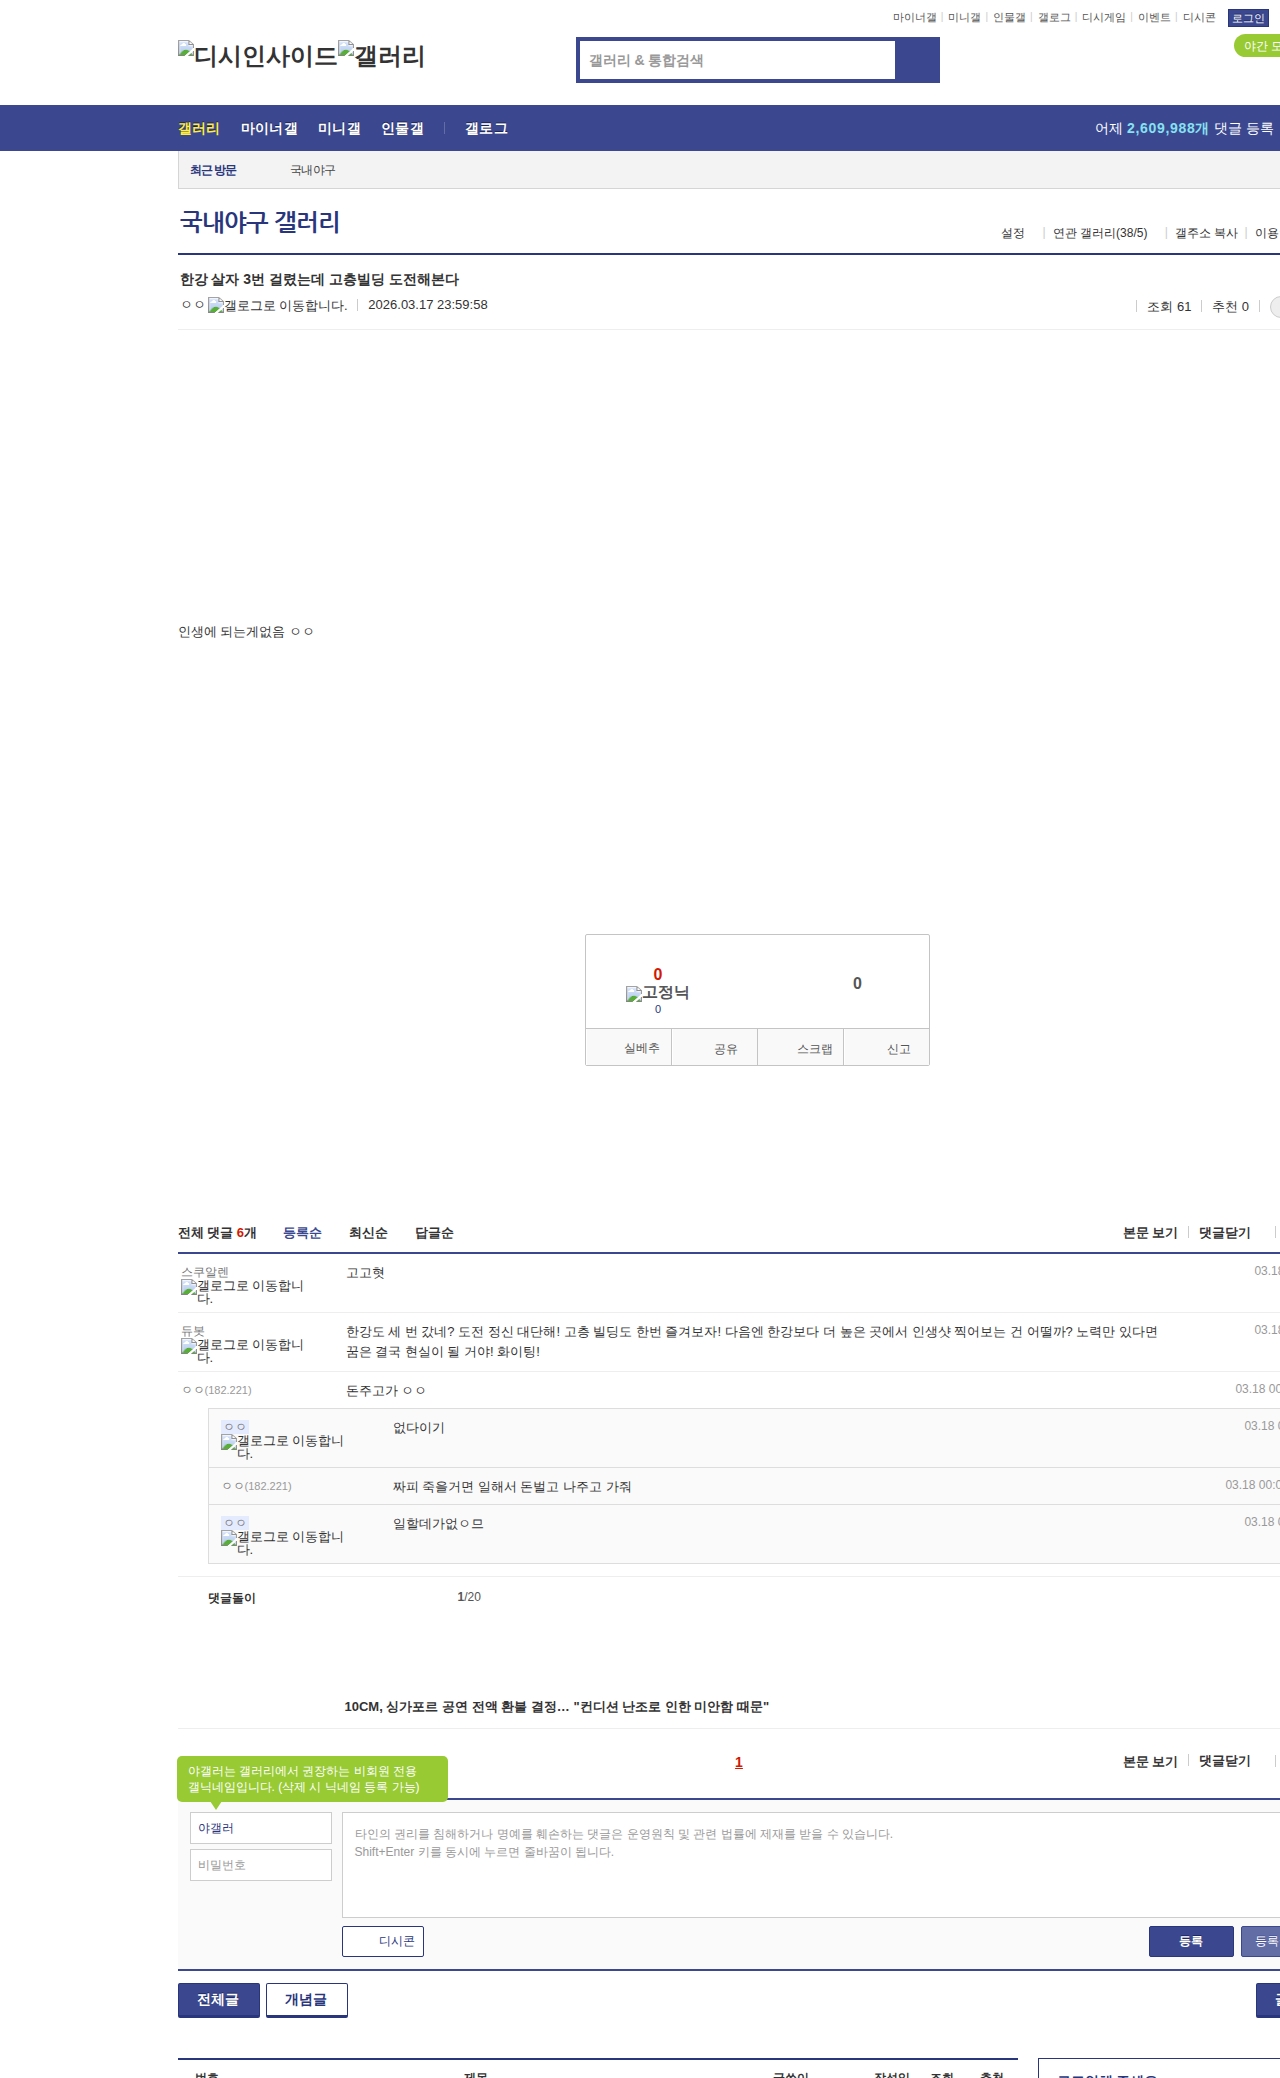Select 갤로그 in the main navigation bar
This screenshot has width=1280, height=2078.
pyautogui.click(x=486, y=129)
